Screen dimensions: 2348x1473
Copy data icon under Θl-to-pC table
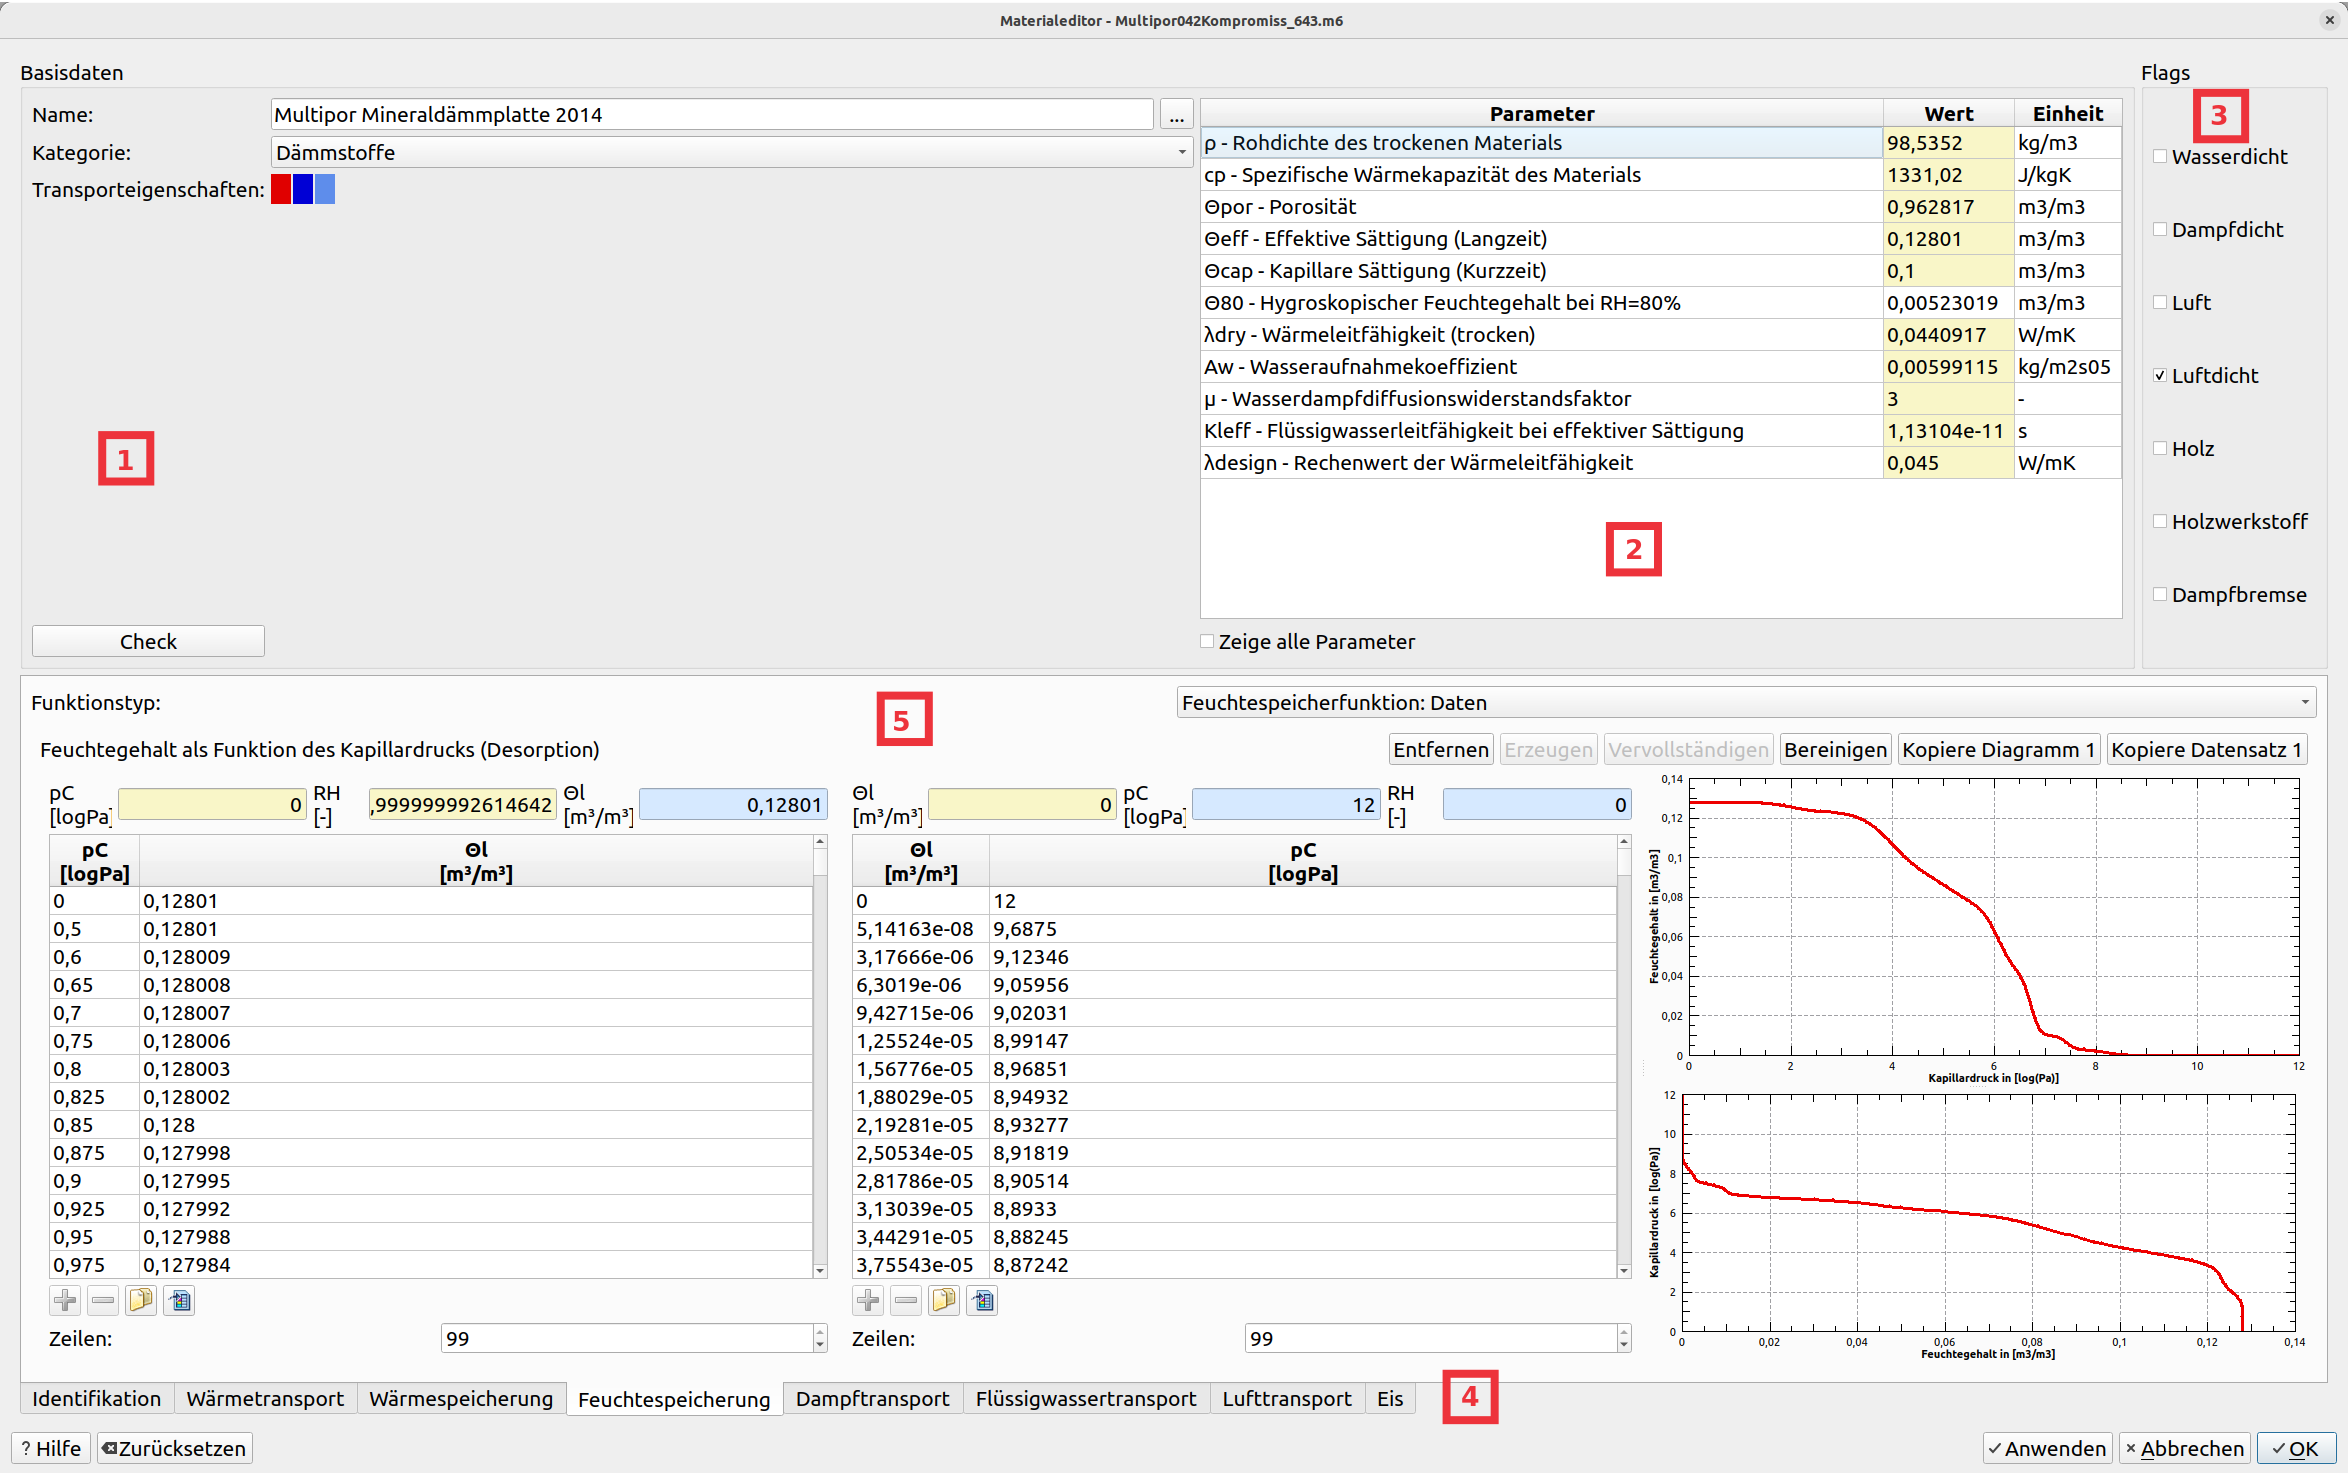(944, 1300)
